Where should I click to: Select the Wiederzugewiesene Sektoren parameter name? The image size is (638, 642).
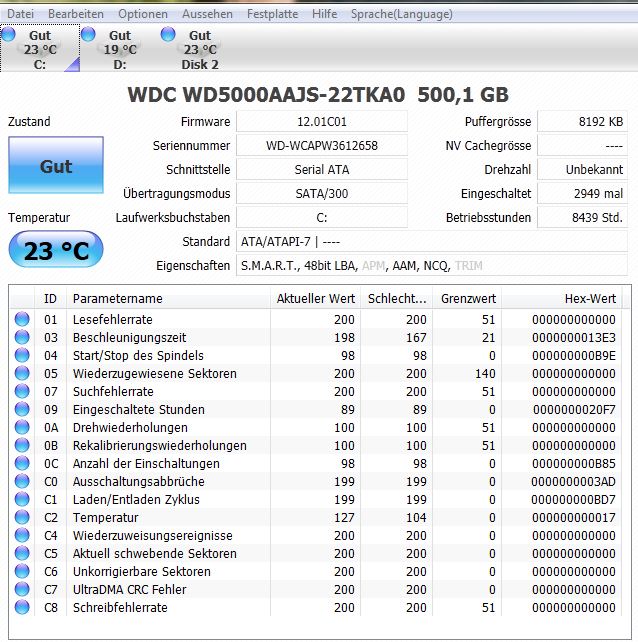[x=155, y=373]
